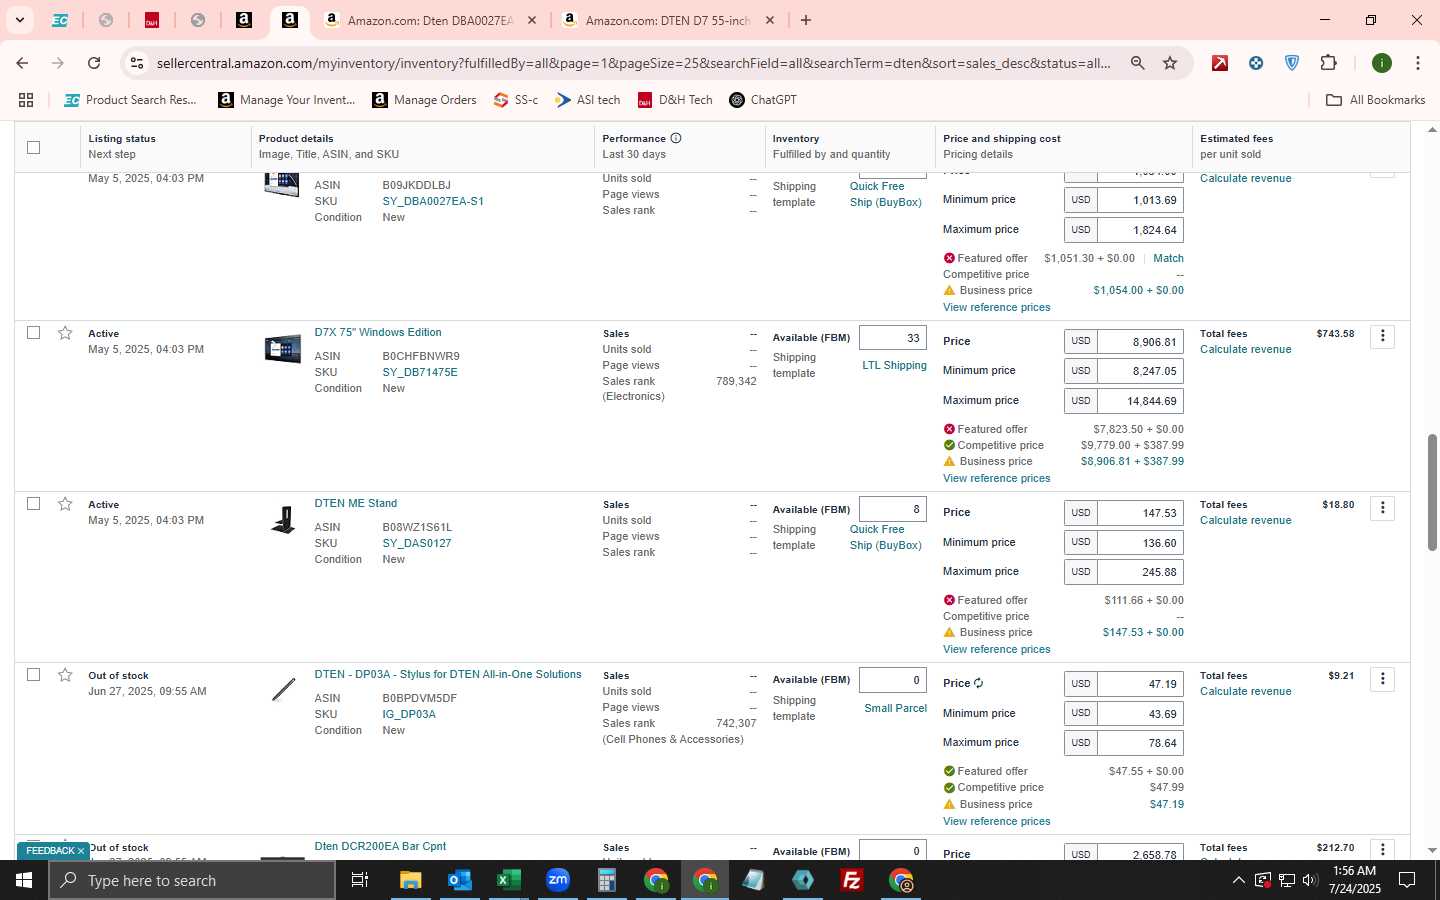Open Chrome three-dot menu
Screen dimensions: 1440x900
point(1417,63)
